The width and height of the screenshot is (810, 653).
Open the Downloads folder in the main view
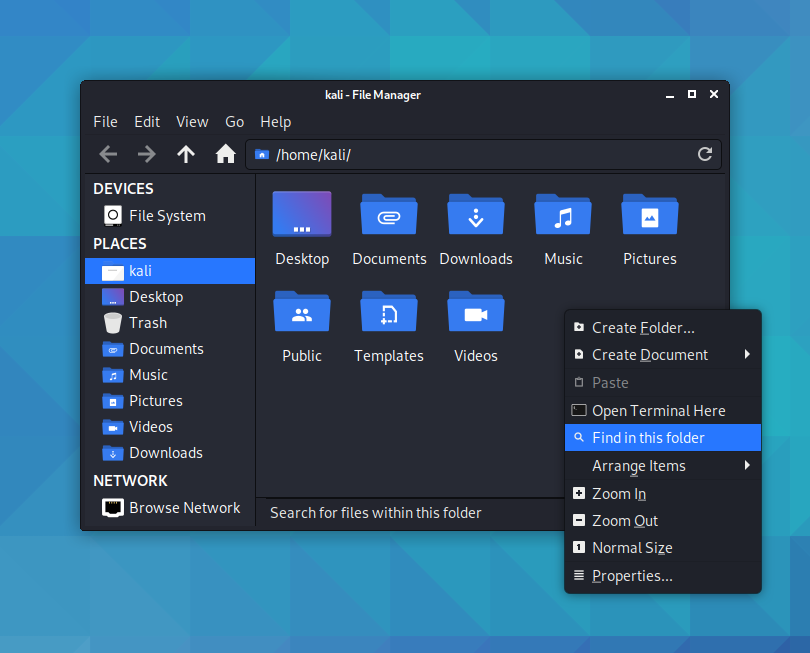click(476, 227)
